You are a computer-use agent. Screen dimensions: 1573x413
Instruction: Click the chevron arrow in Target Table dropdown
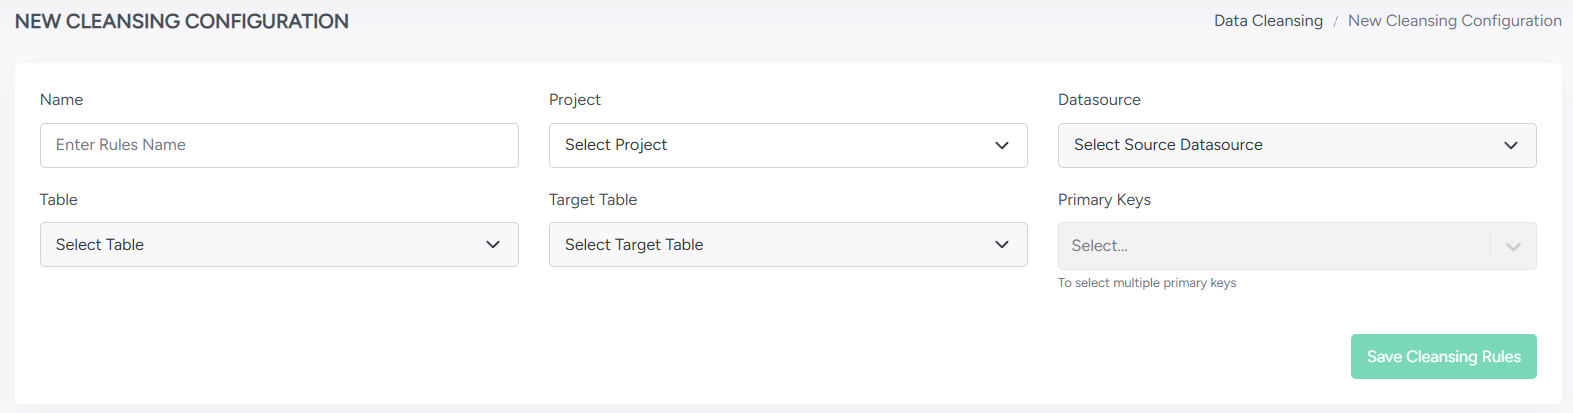coord(1002,245)
